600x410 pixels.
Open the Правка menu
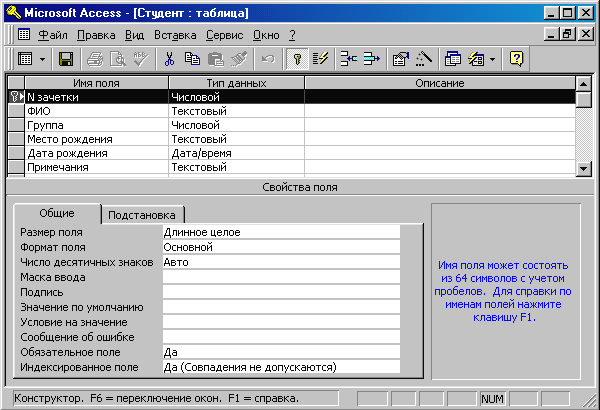[96, 35]
